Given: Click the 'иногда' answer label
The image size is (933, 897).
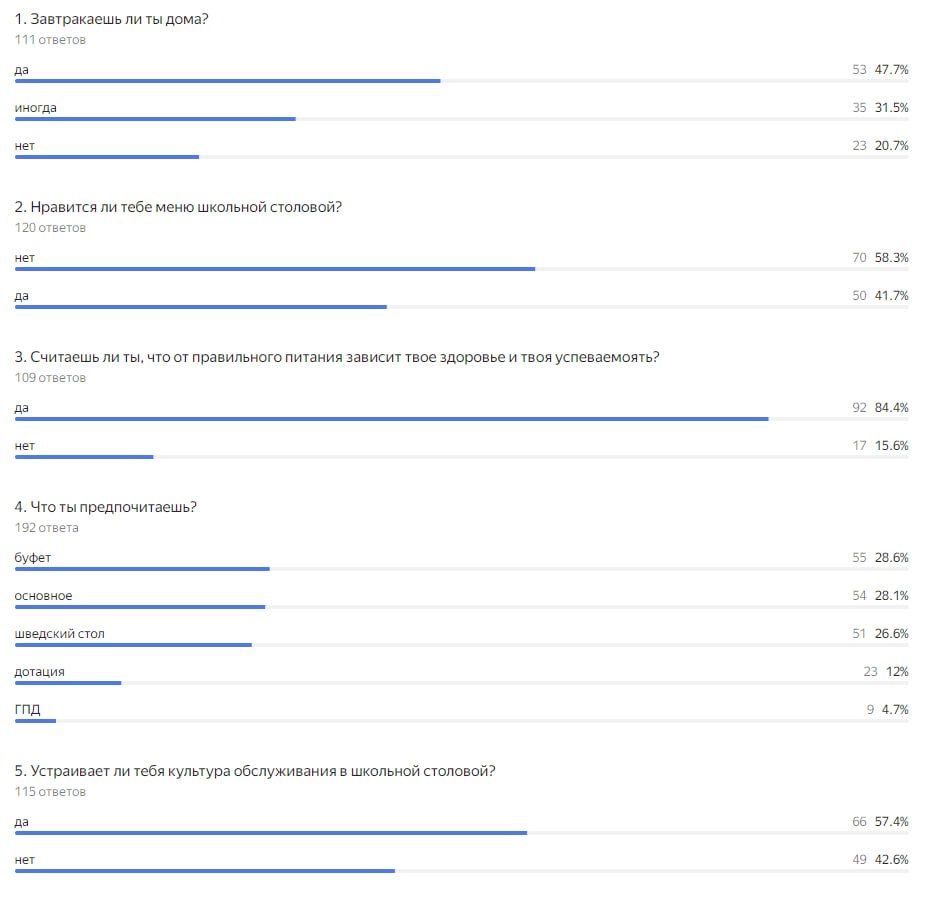Looking at the screenshot, I should (x=36, y=108).
